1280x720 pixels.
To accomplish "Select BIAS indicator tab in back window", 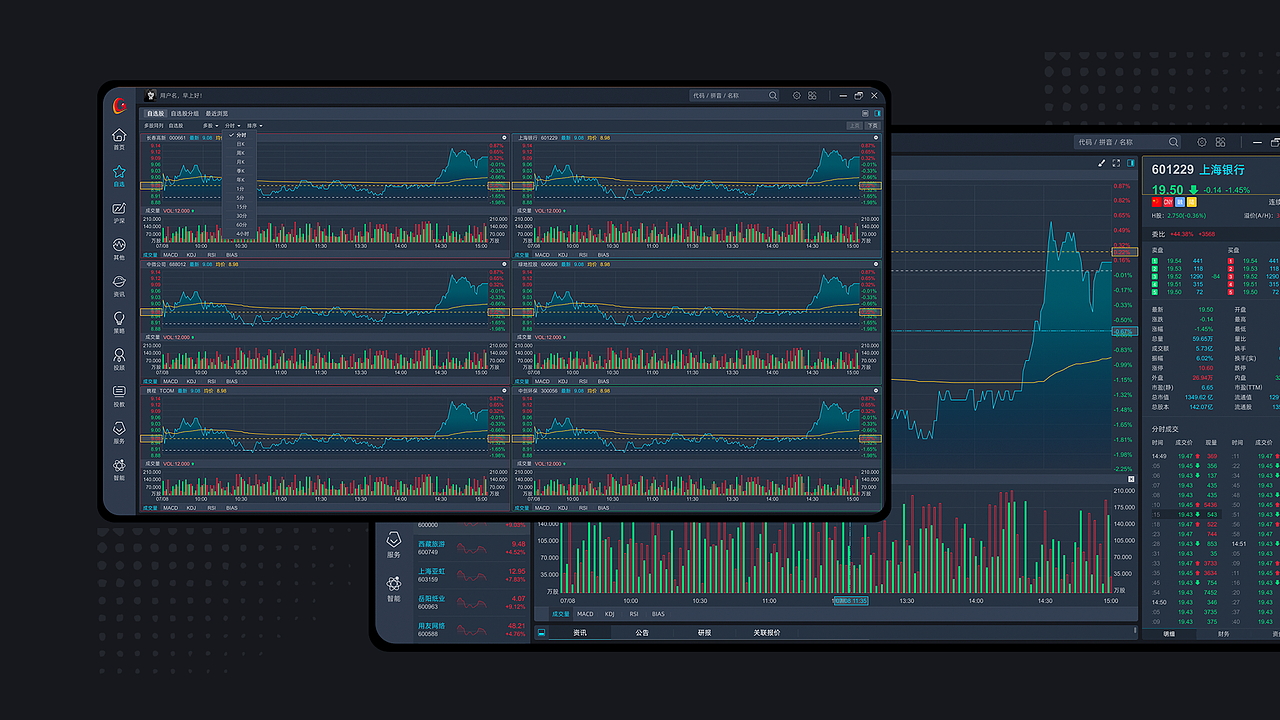I will click(x=658, y=614).
